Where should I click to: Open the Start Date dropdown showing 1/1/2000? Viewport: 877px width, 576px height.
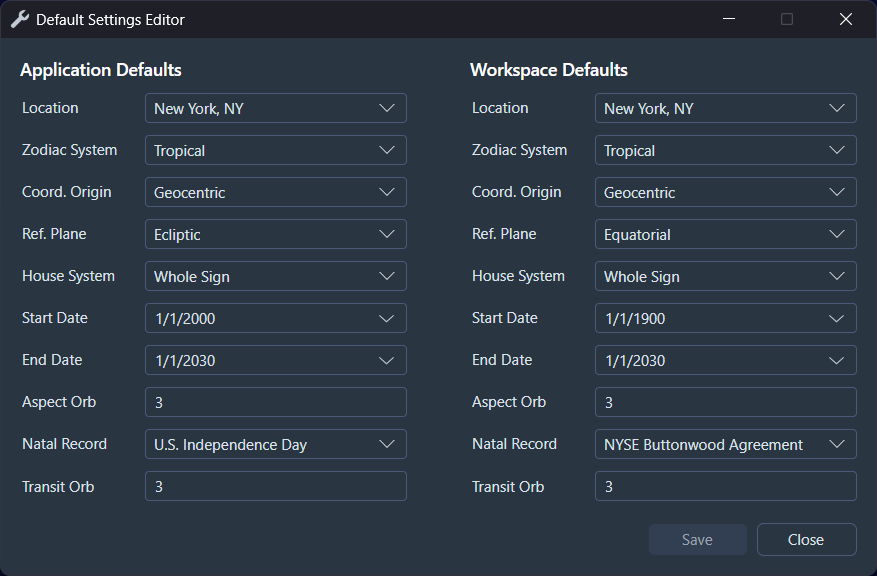click(x=275, y=318)
